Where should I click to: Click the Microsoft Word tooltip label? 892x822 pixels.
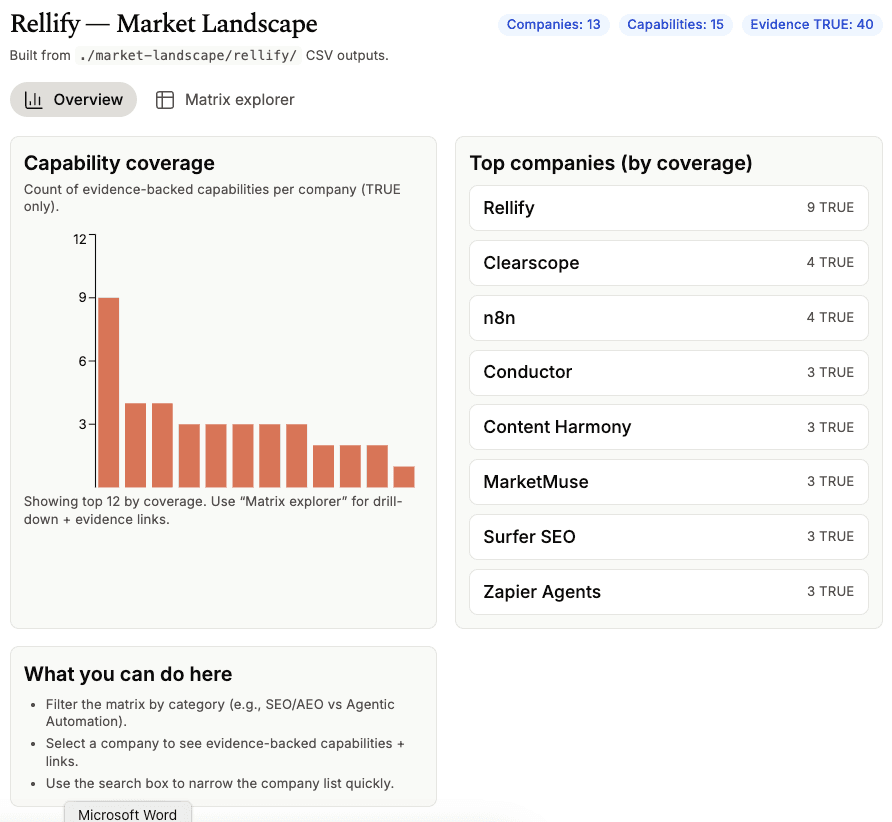(127, 814)
